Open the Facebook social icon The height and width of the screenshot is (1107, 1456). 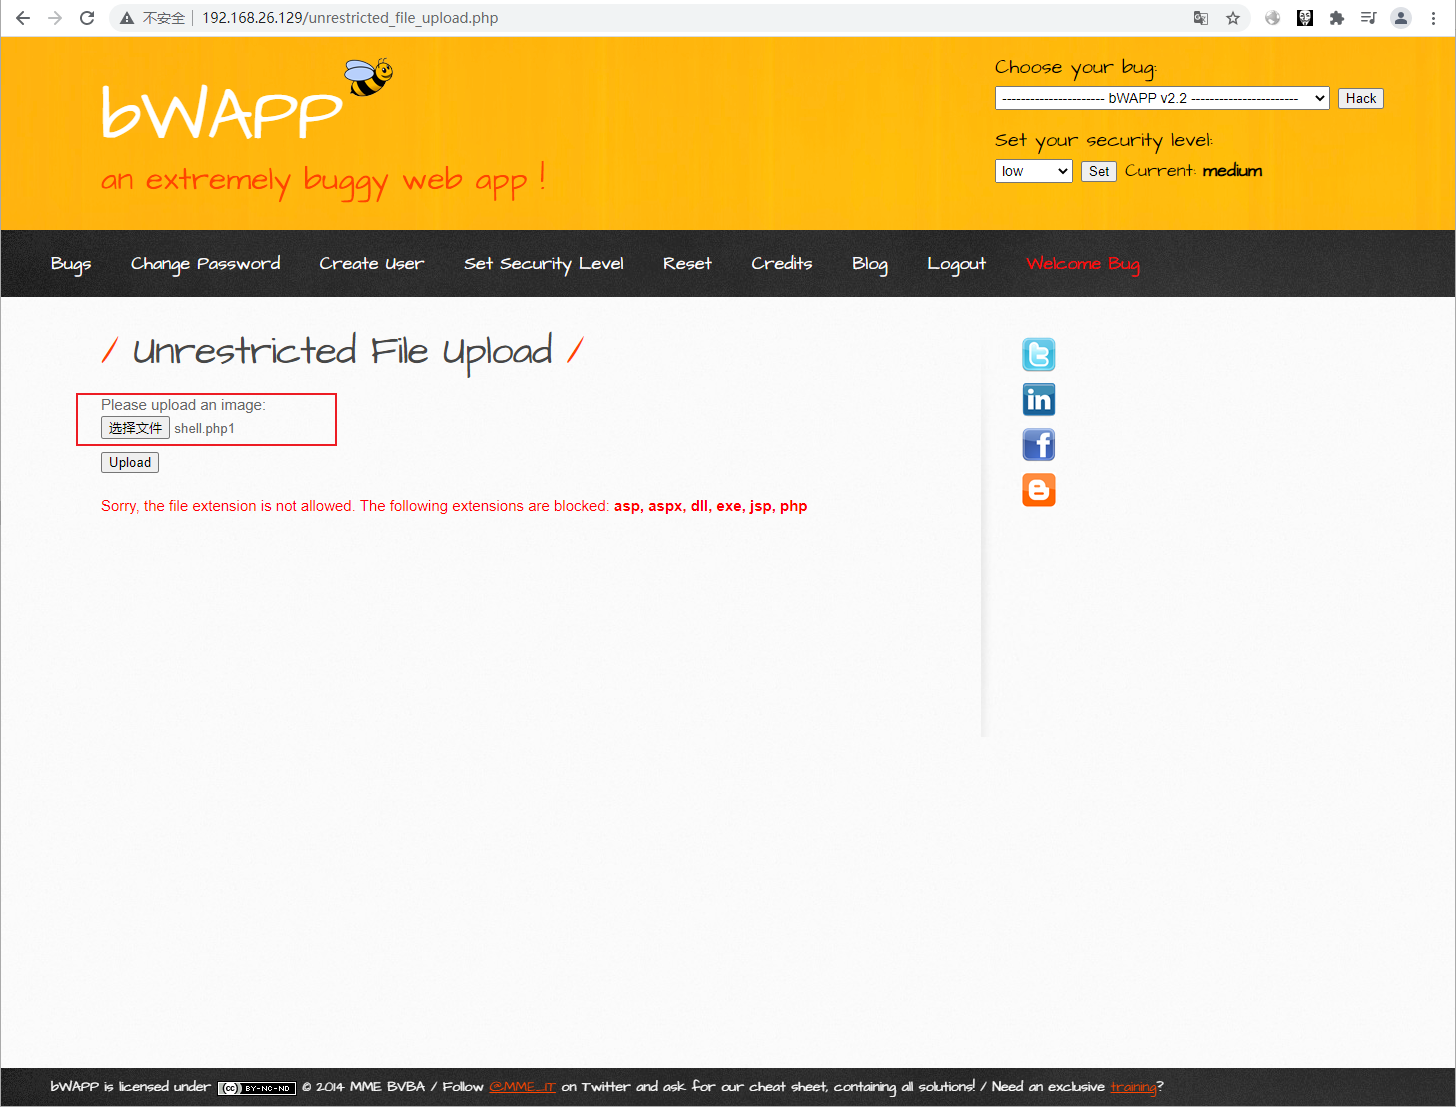pyautogui.click(x=1039, y=445)
